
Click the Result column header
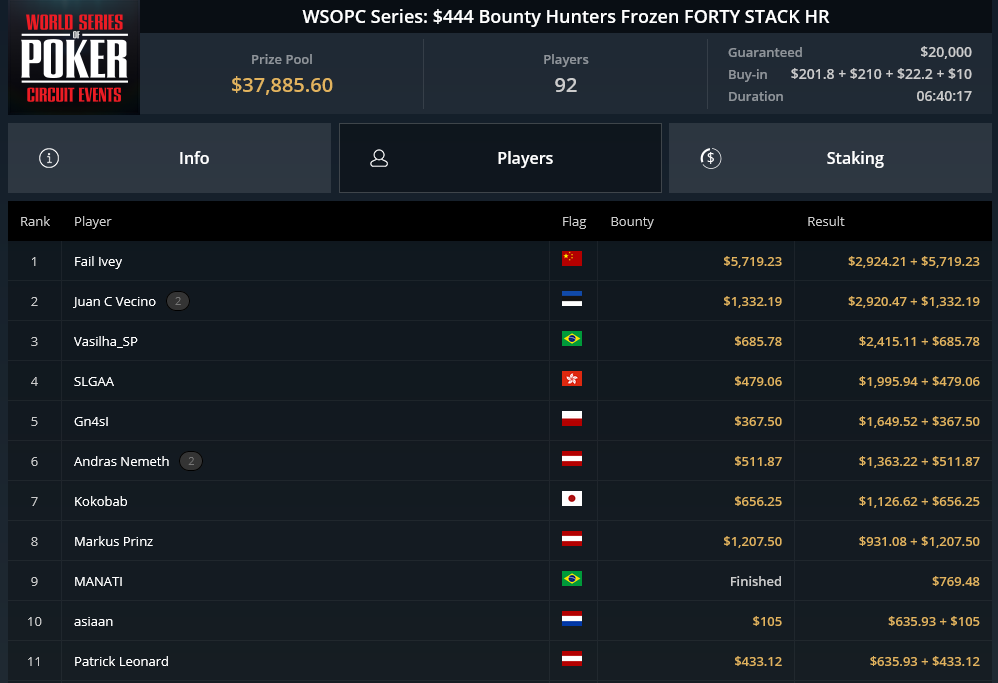(x=826, y=222)
